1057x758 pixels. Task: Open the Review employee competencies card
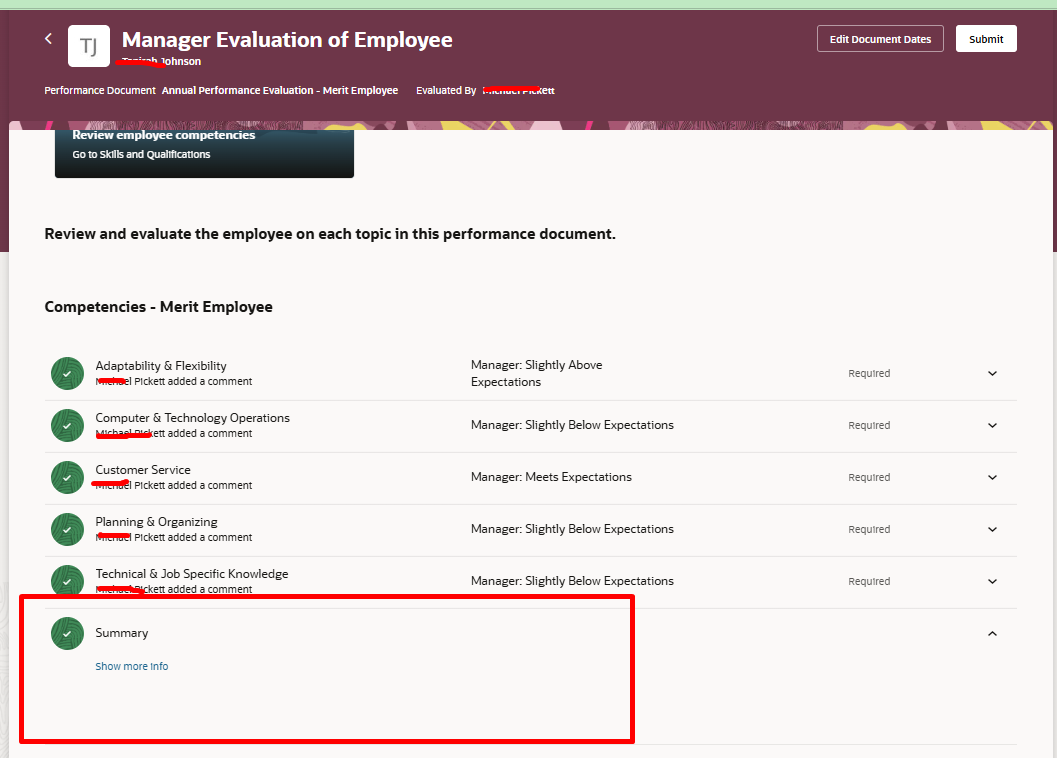[x=204, y=152]
